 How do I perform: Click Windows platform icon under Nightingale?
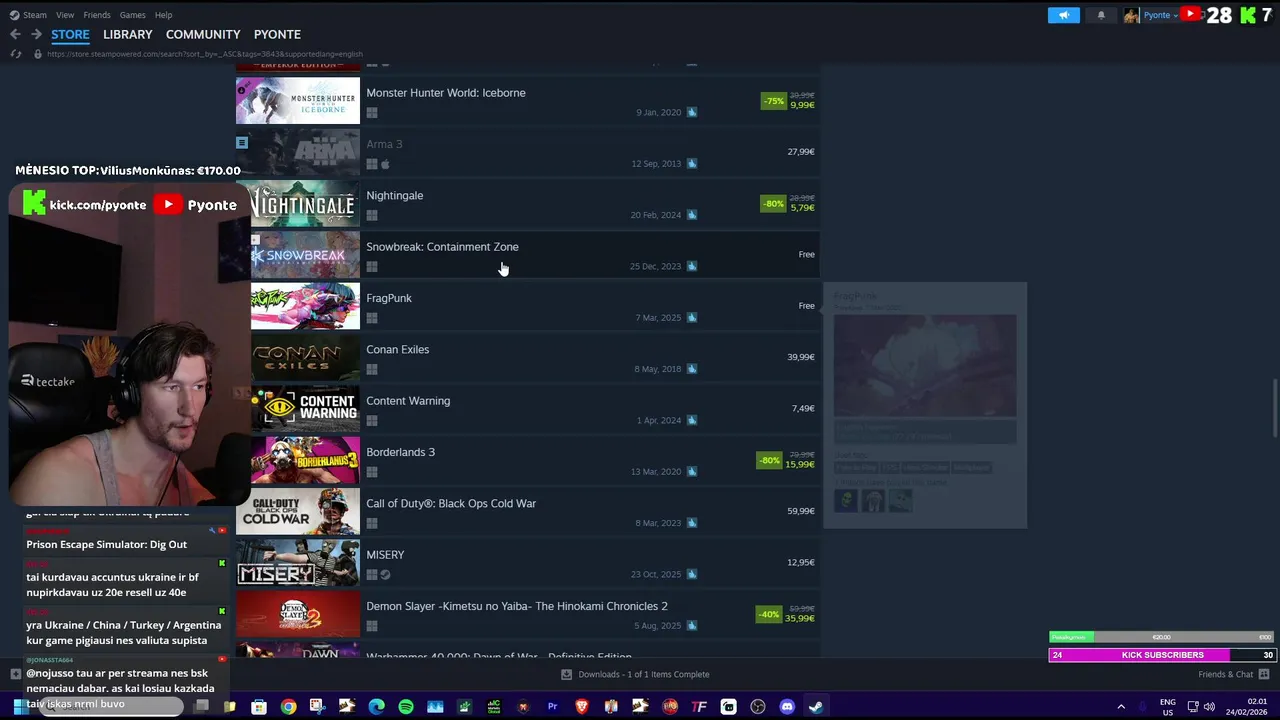click(x=372, y=215)
